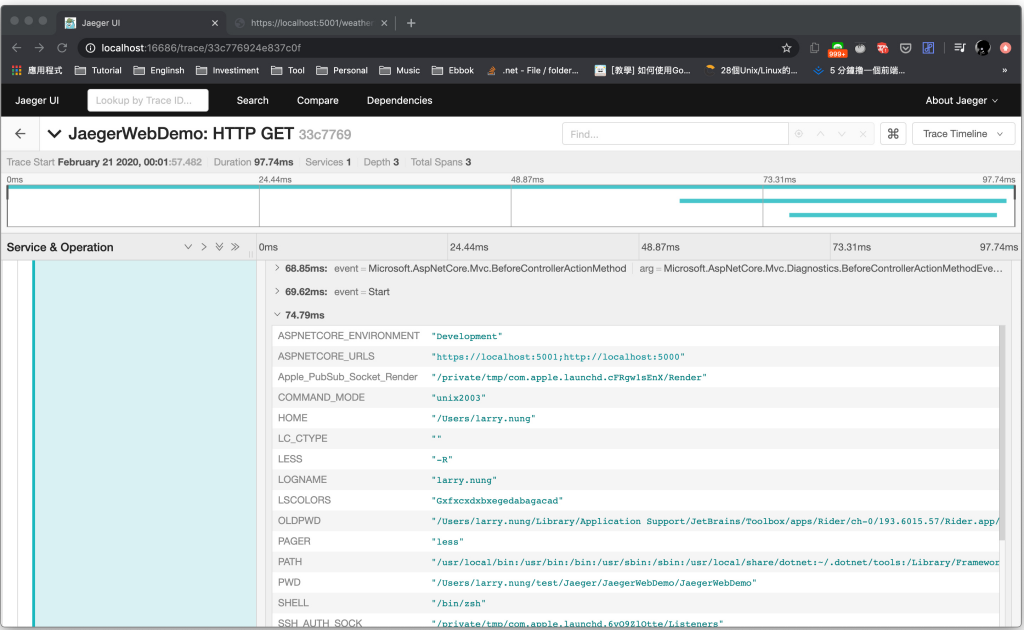Click the address bar URL
The image size is (1024, 630).
(x=201, y=48)
